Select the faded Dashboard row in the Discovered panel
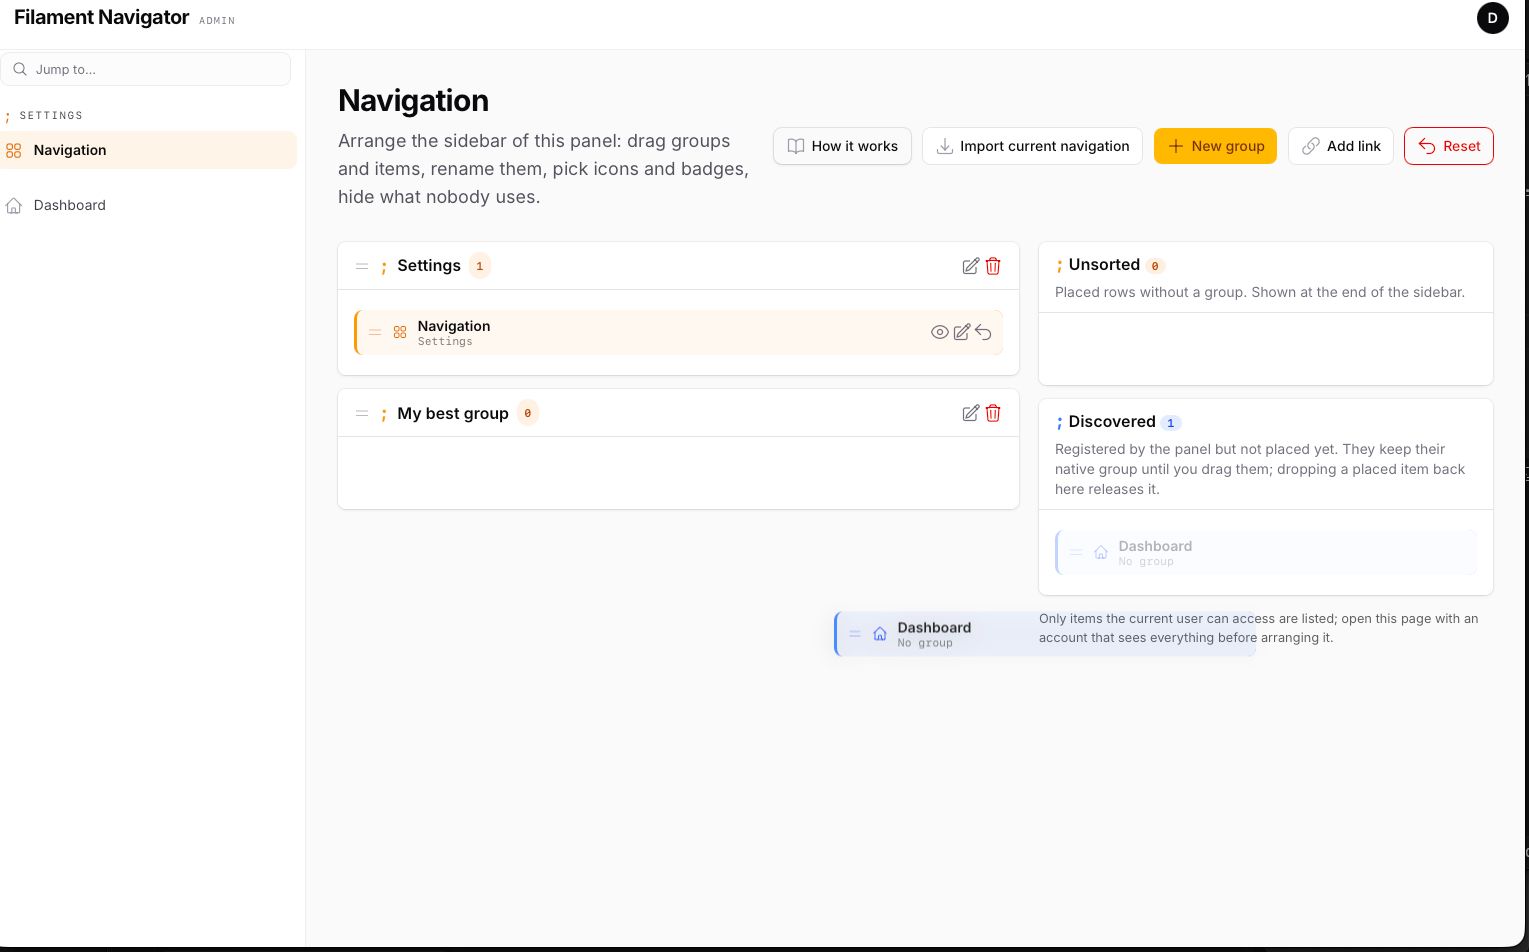This screenshot has height=952, width=1529. [x=1266, y=552]
